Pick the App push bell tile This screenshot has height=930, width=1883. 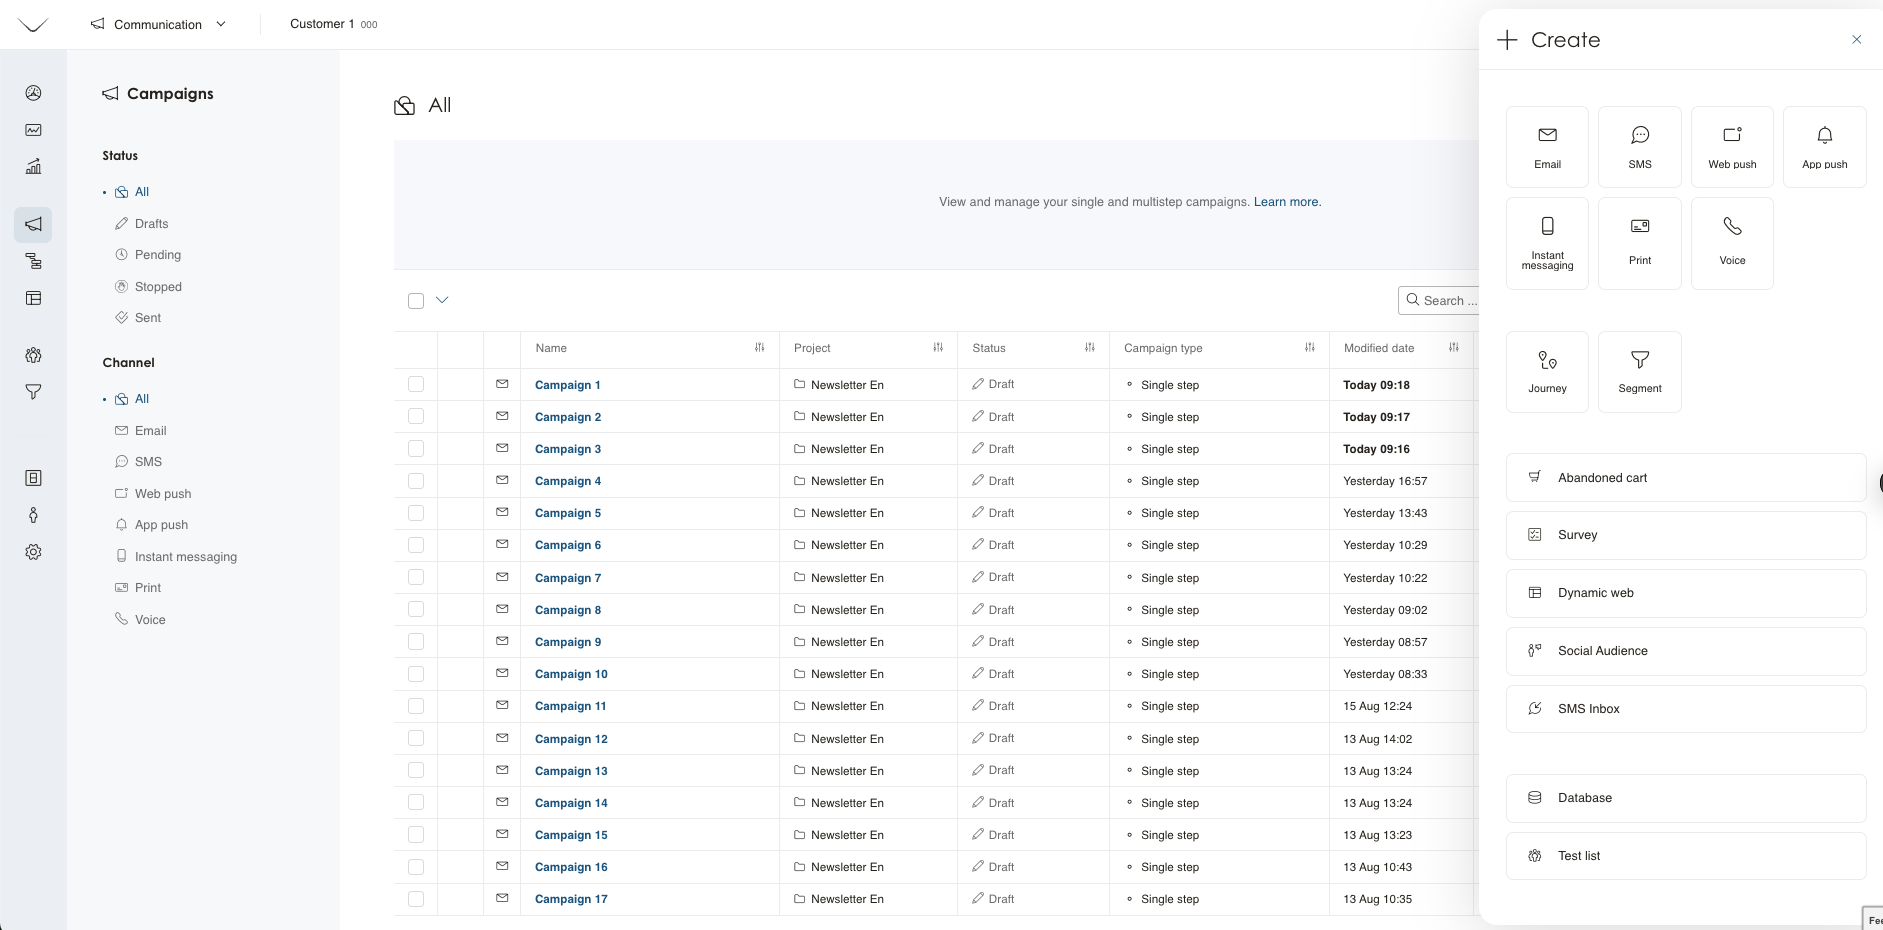pos(1824,147)
